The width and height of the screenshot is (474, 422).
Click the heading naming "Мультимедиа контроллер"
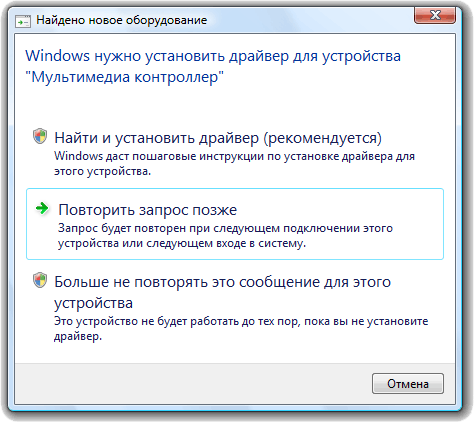[213, 66]
